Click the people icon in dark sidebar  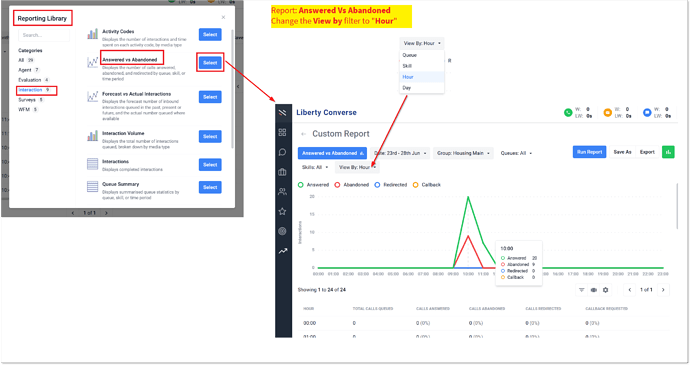click(x=283, y=192)
